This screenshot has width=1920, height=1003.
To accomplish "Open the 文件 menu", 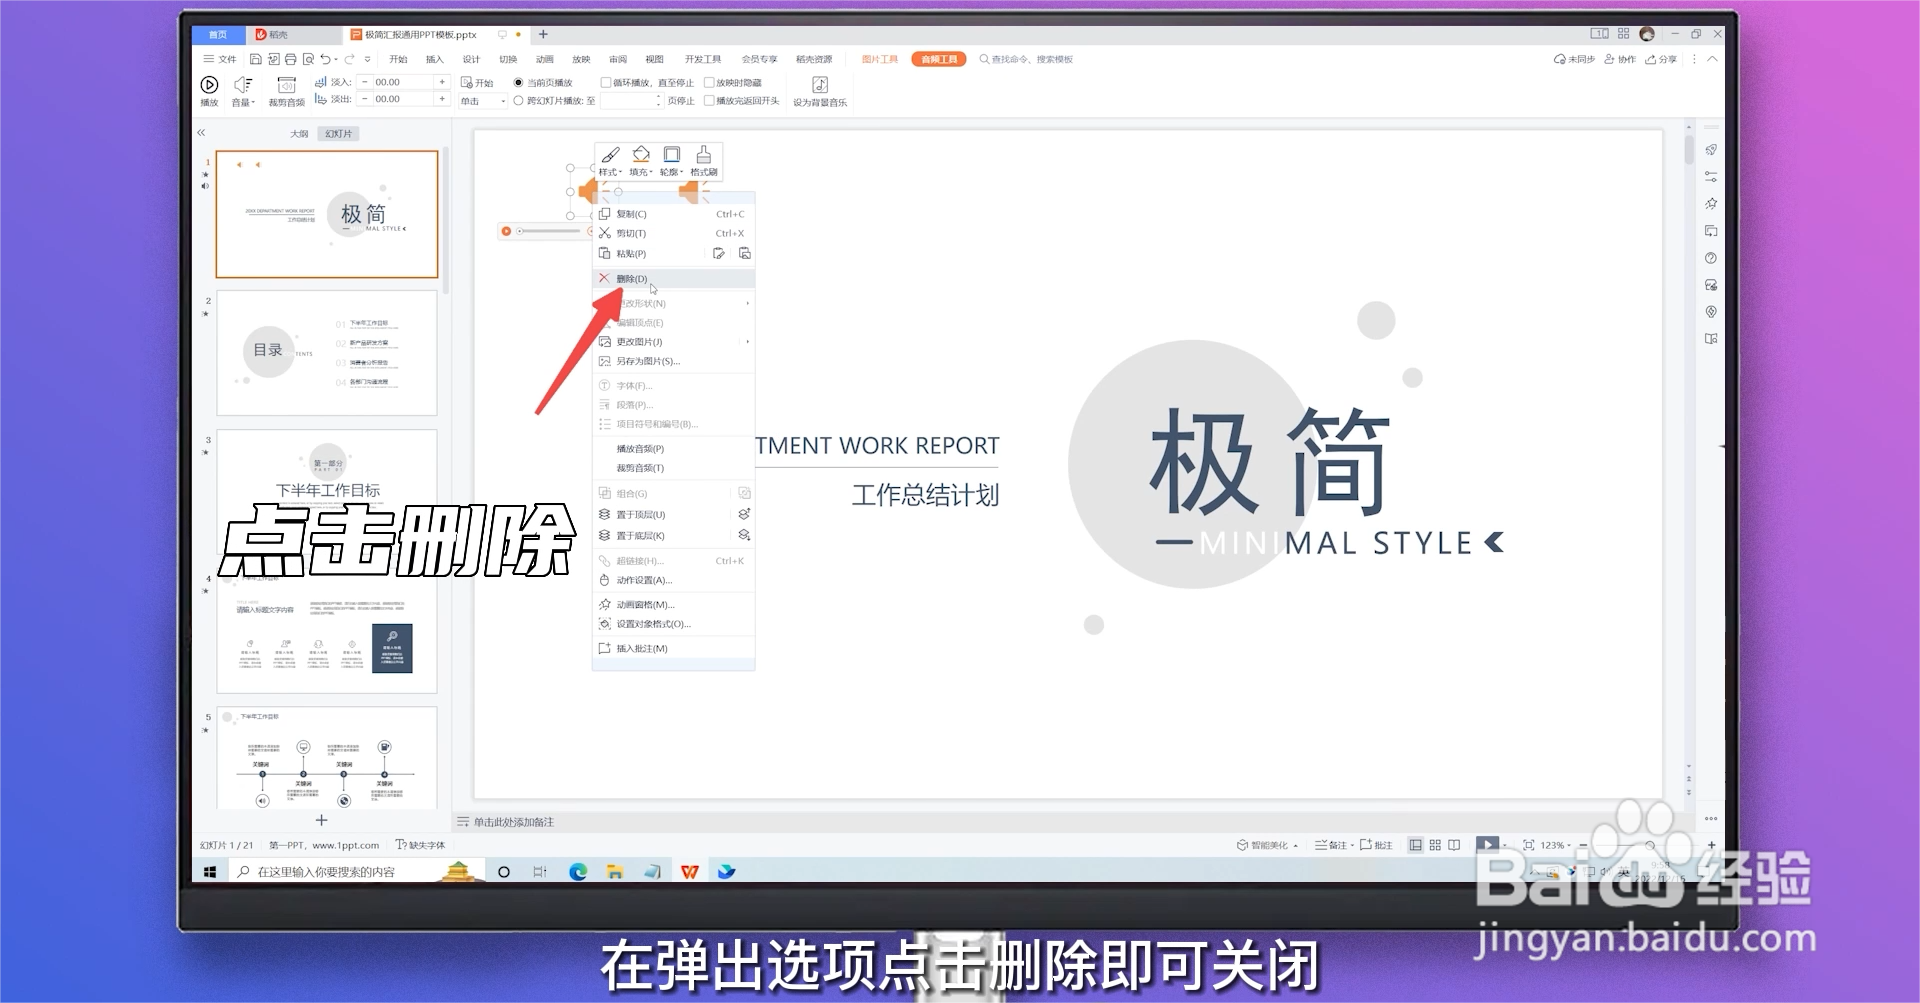I will [x=220, y=59].
